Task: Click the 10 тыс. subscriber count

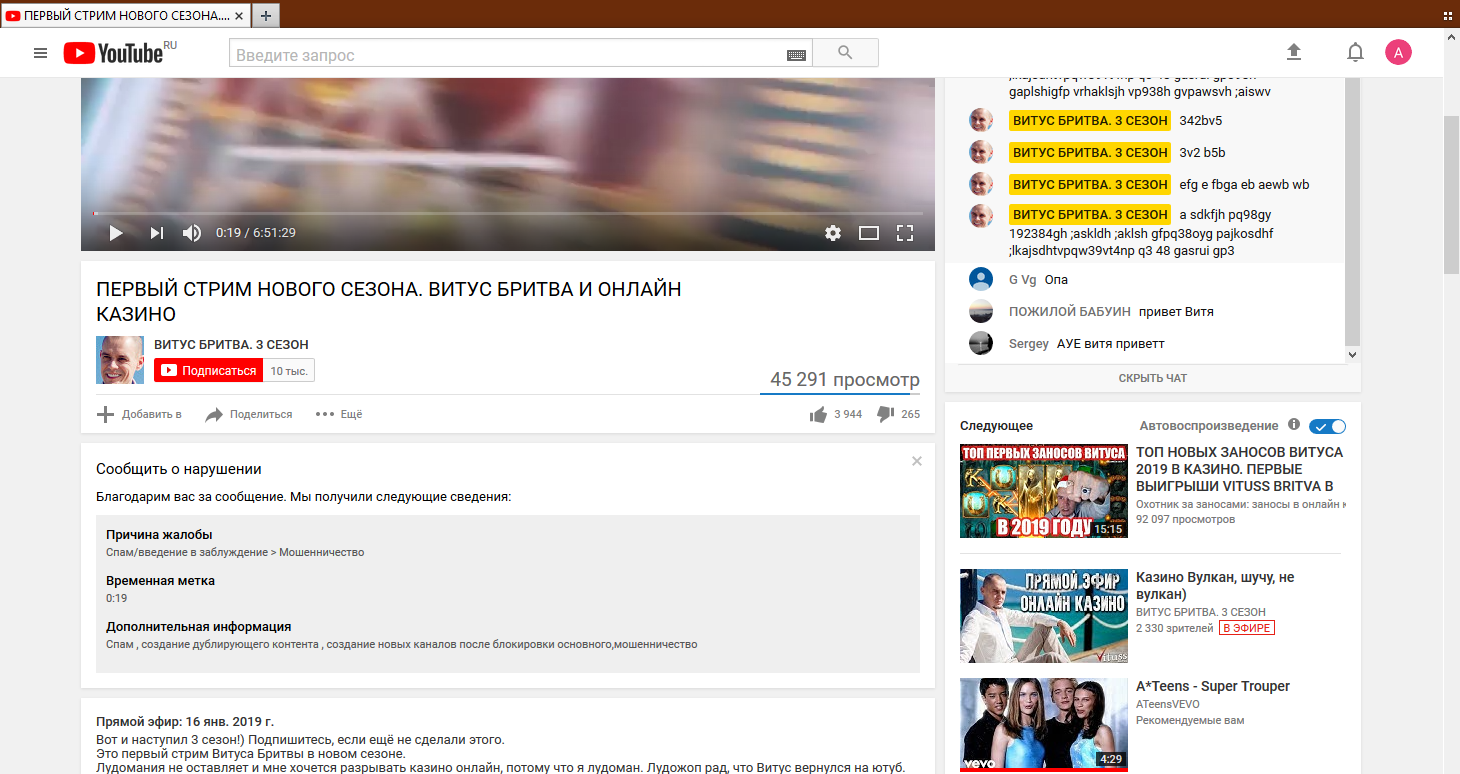Action: (x=289, y=370)
